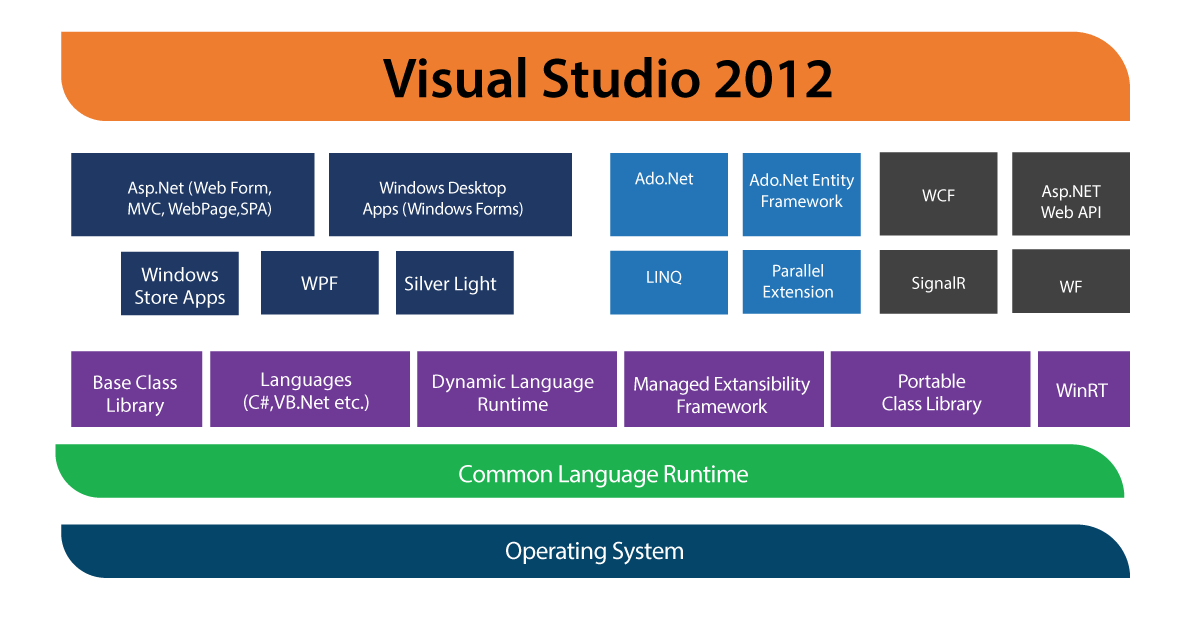Click the WPF box
Image resolution: width=1200 pixels, height=628 pixels.
click(320, 283)
